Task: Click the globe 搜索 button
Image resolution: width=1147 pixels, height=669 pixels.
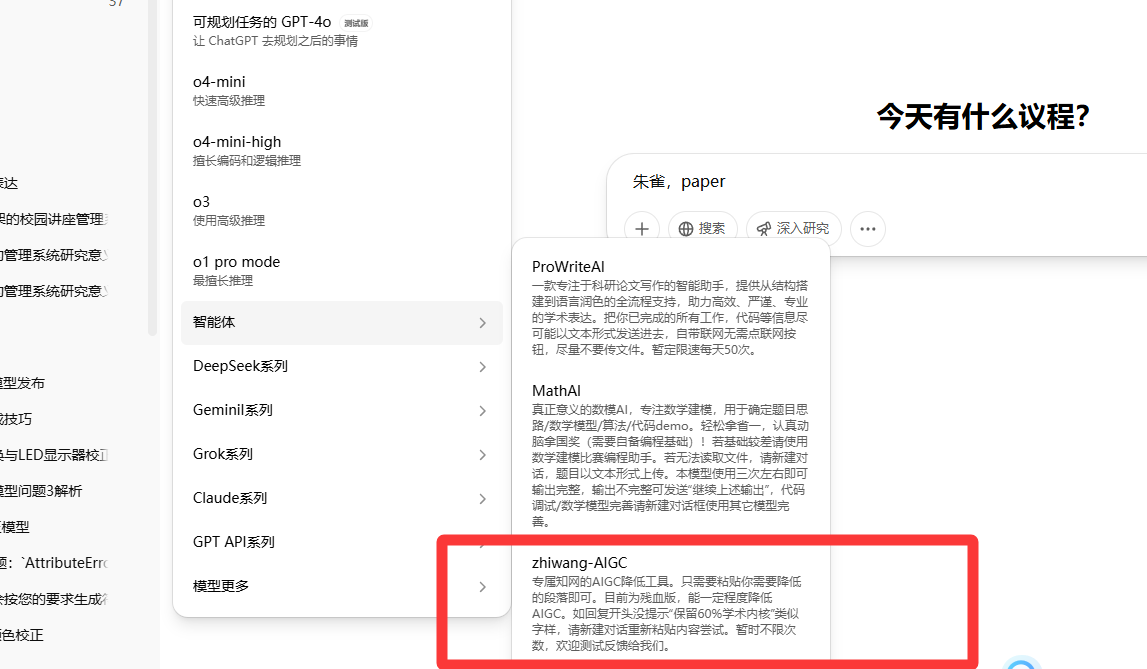Action: pos(702,229)
